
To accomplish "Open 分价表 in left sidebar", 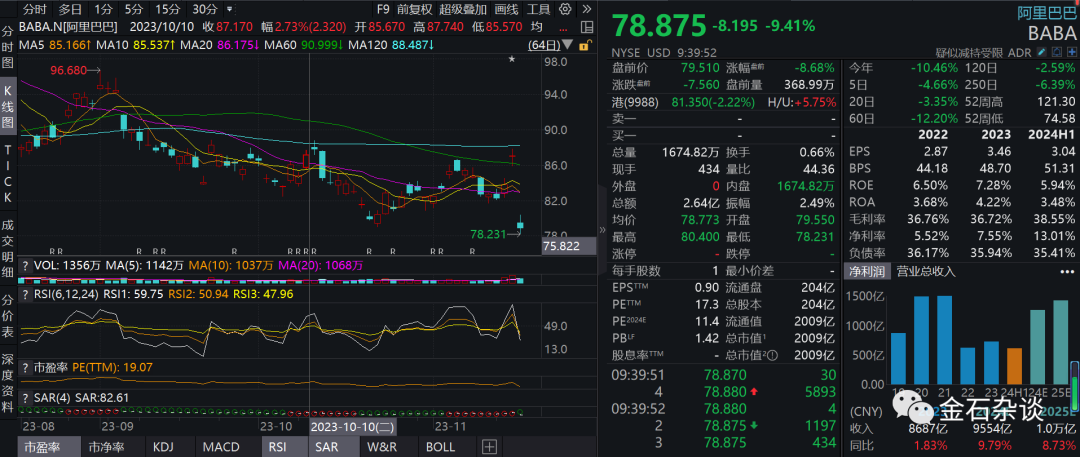I will [x=8, y=314].
